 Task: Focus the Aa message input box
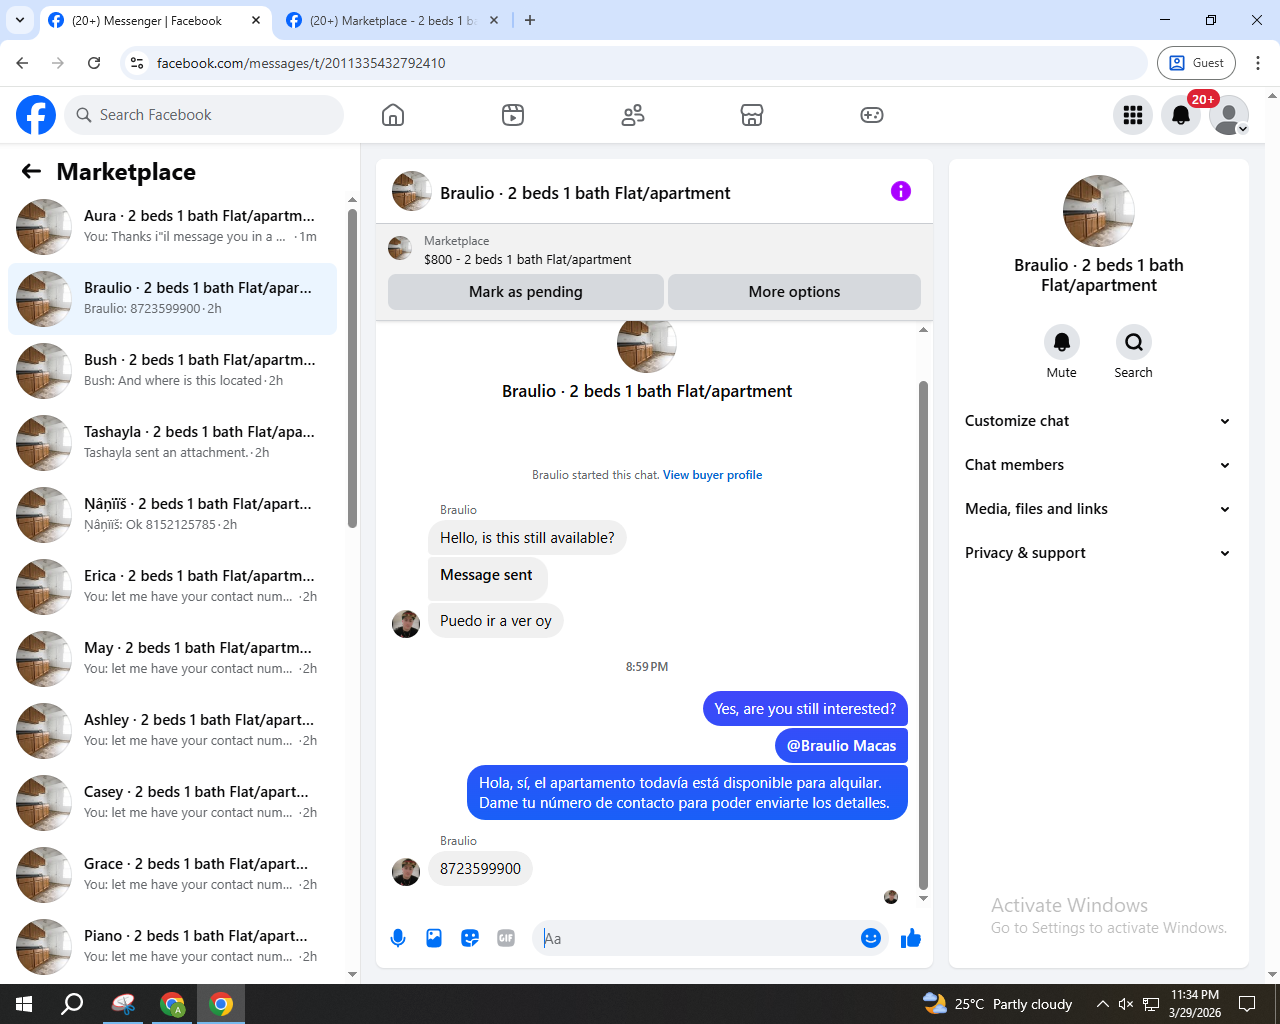696,938
